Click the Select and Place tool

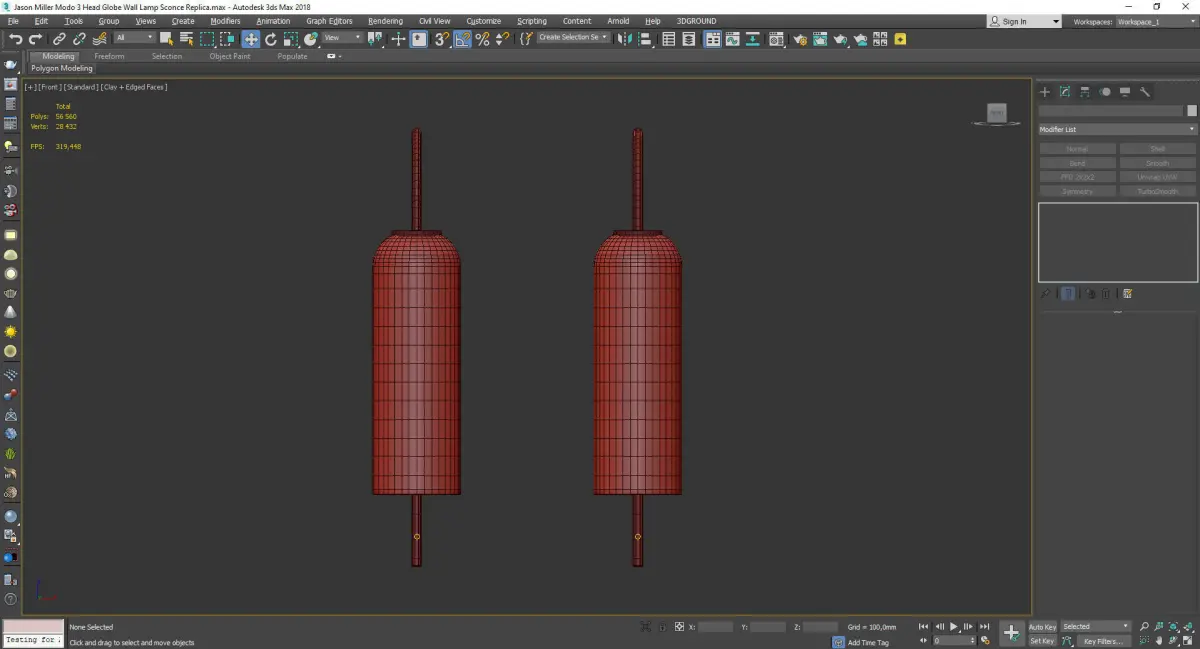pos(311,39)
